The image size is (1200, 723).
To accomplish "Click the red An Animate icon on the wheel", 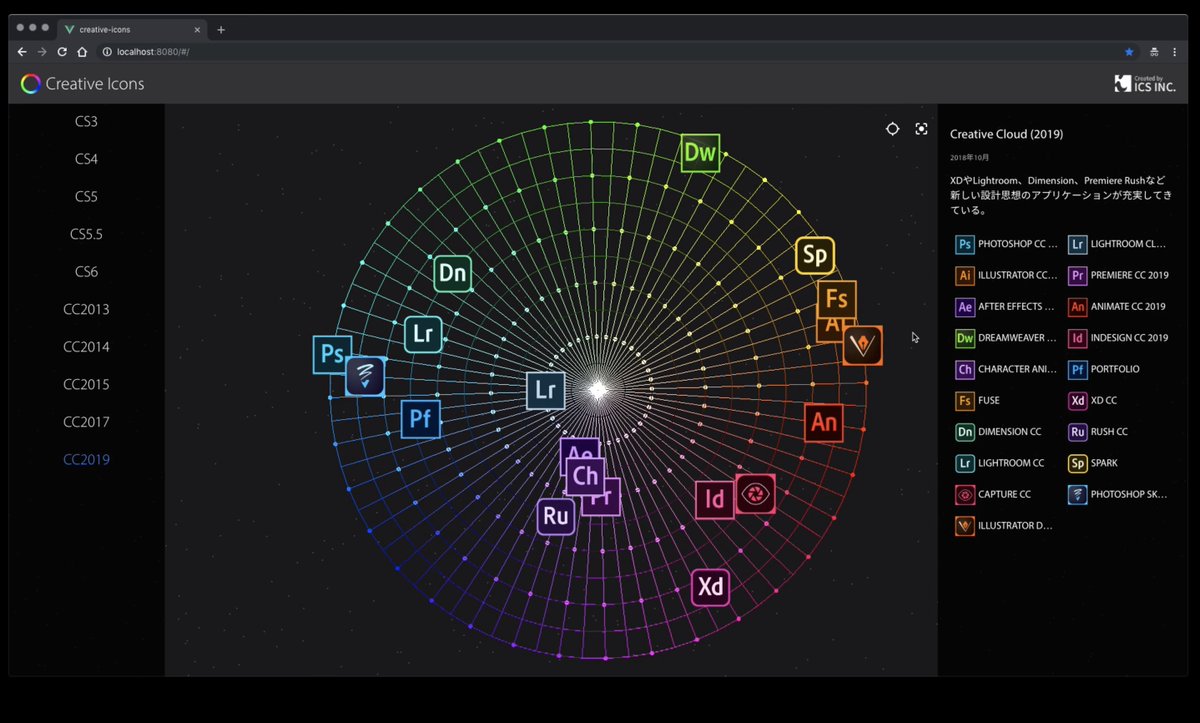I will (x=824, y=422).
